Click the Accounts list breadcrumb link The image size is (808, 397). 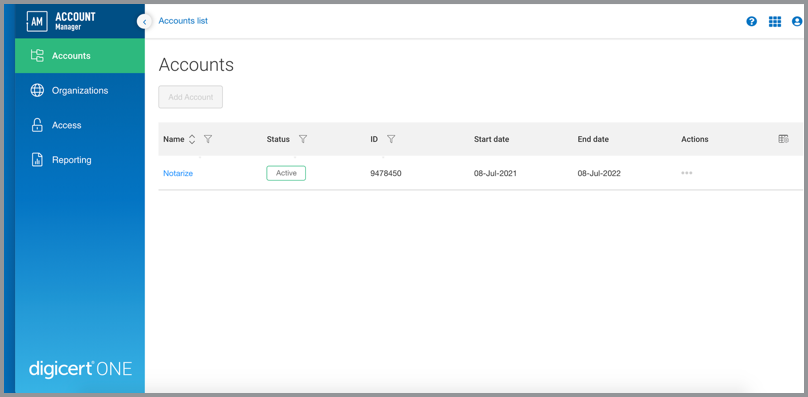(x=183, y=21)
